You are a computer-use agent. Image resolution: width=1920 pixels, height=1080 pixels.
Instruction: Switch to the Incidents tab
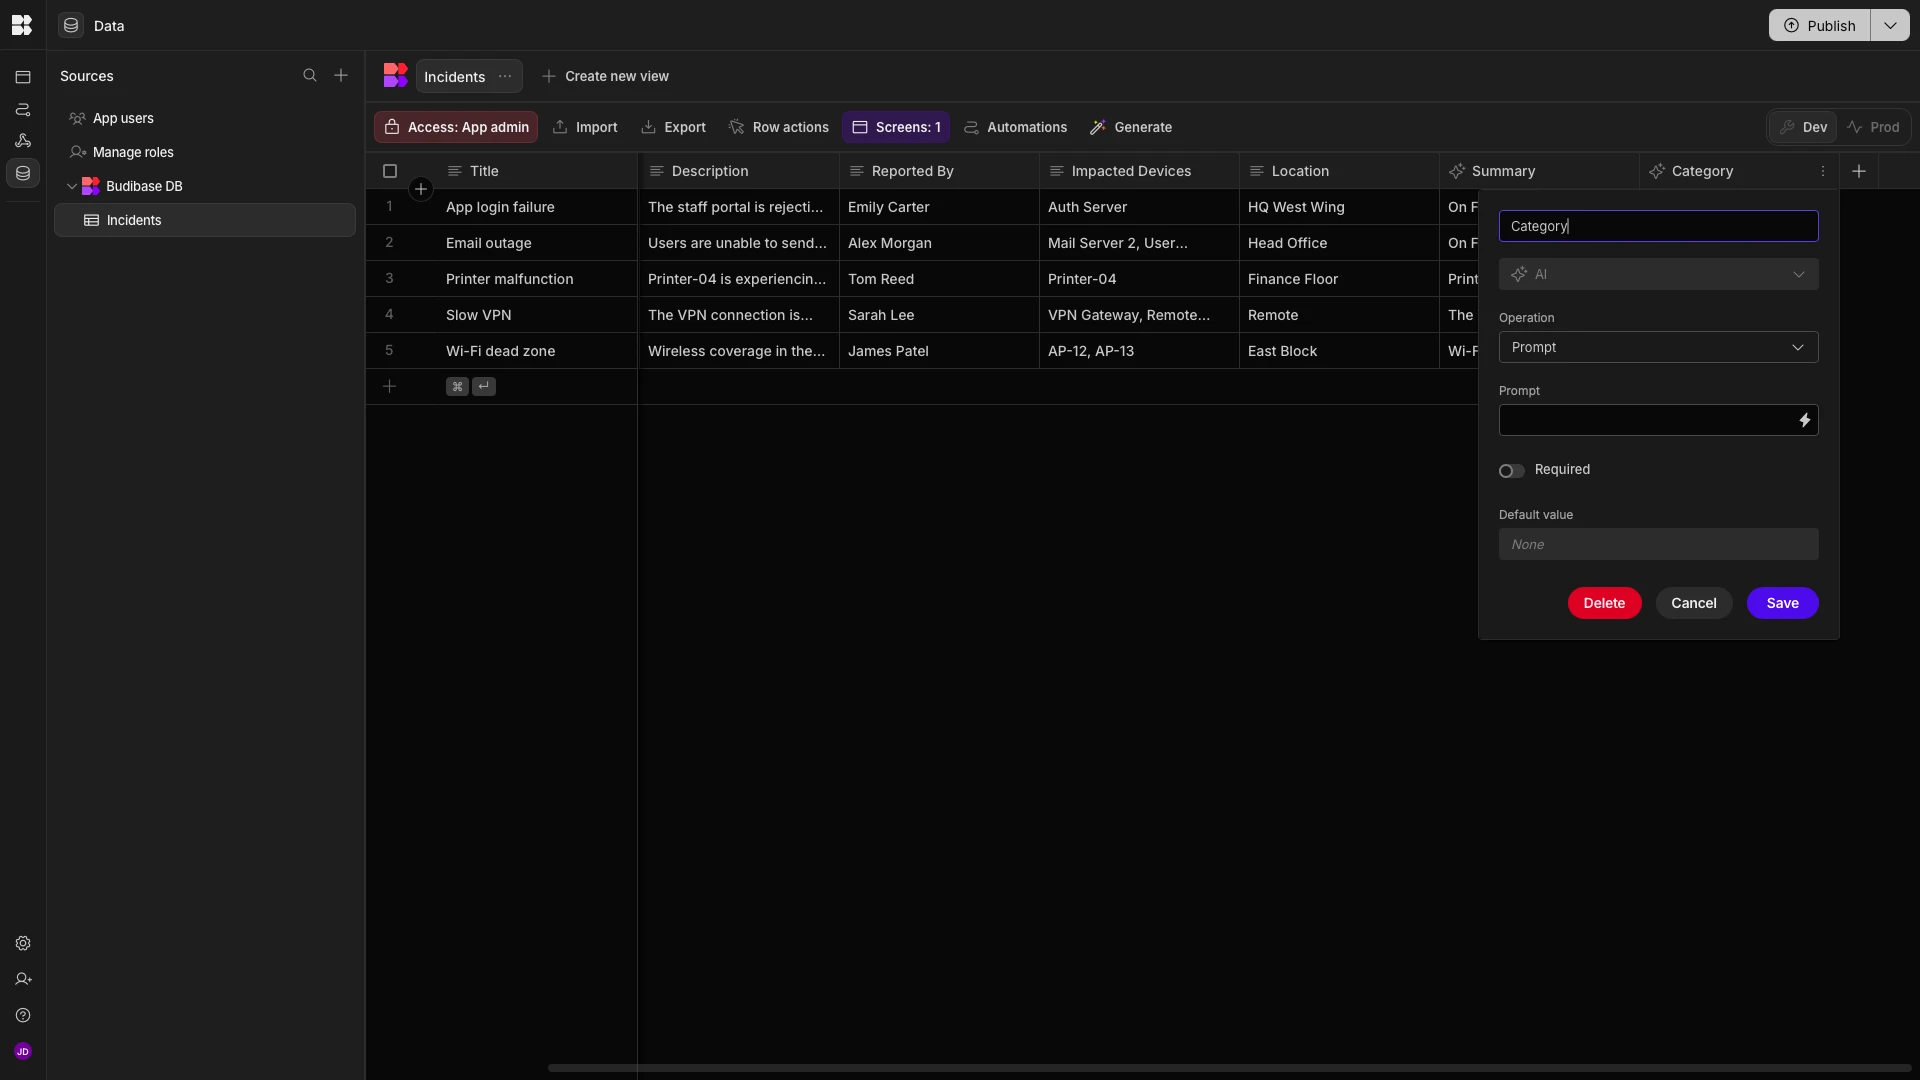(453, 76)
